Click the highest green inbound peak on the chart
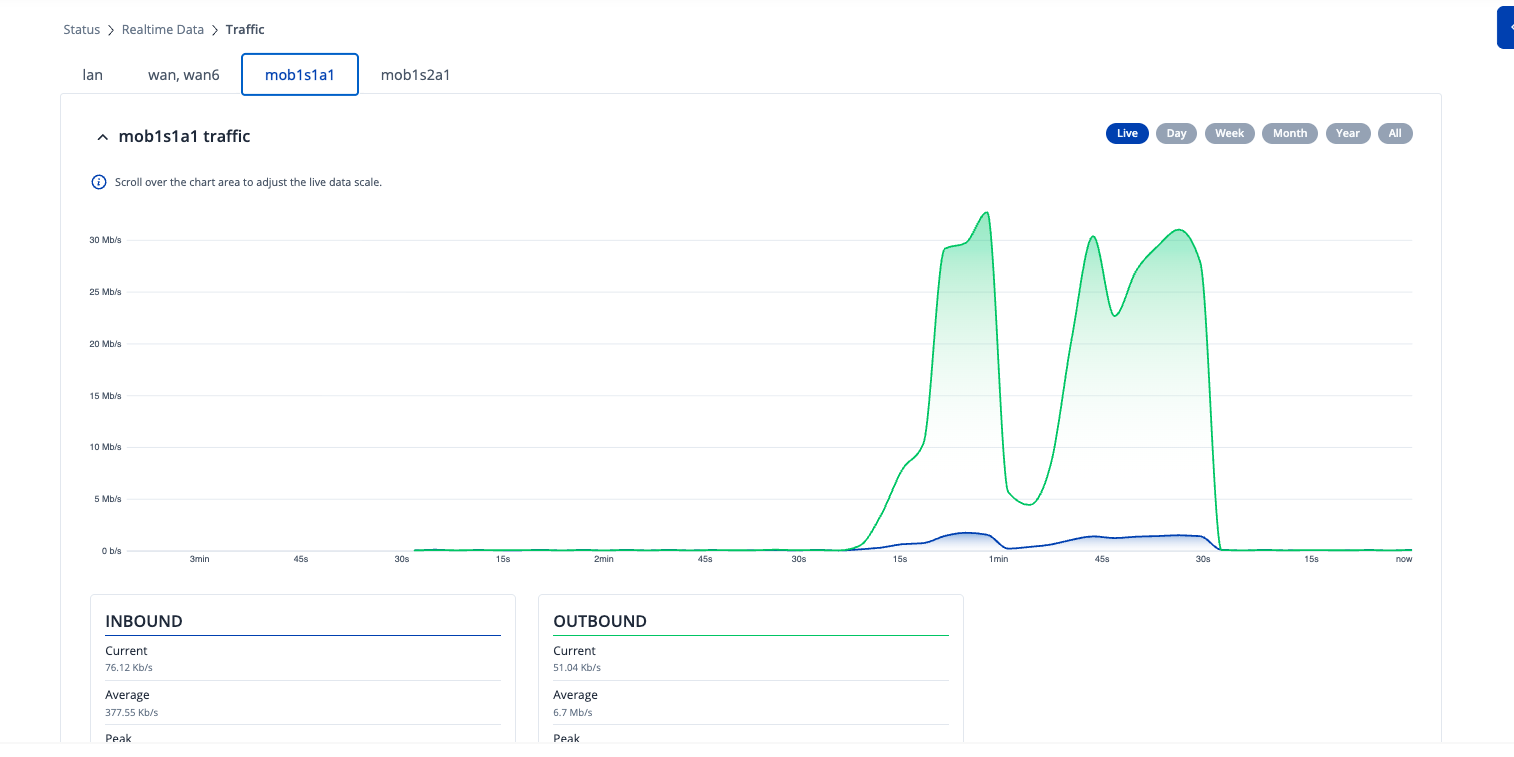This screenshot has height=757, width=1514. (987, 213)
